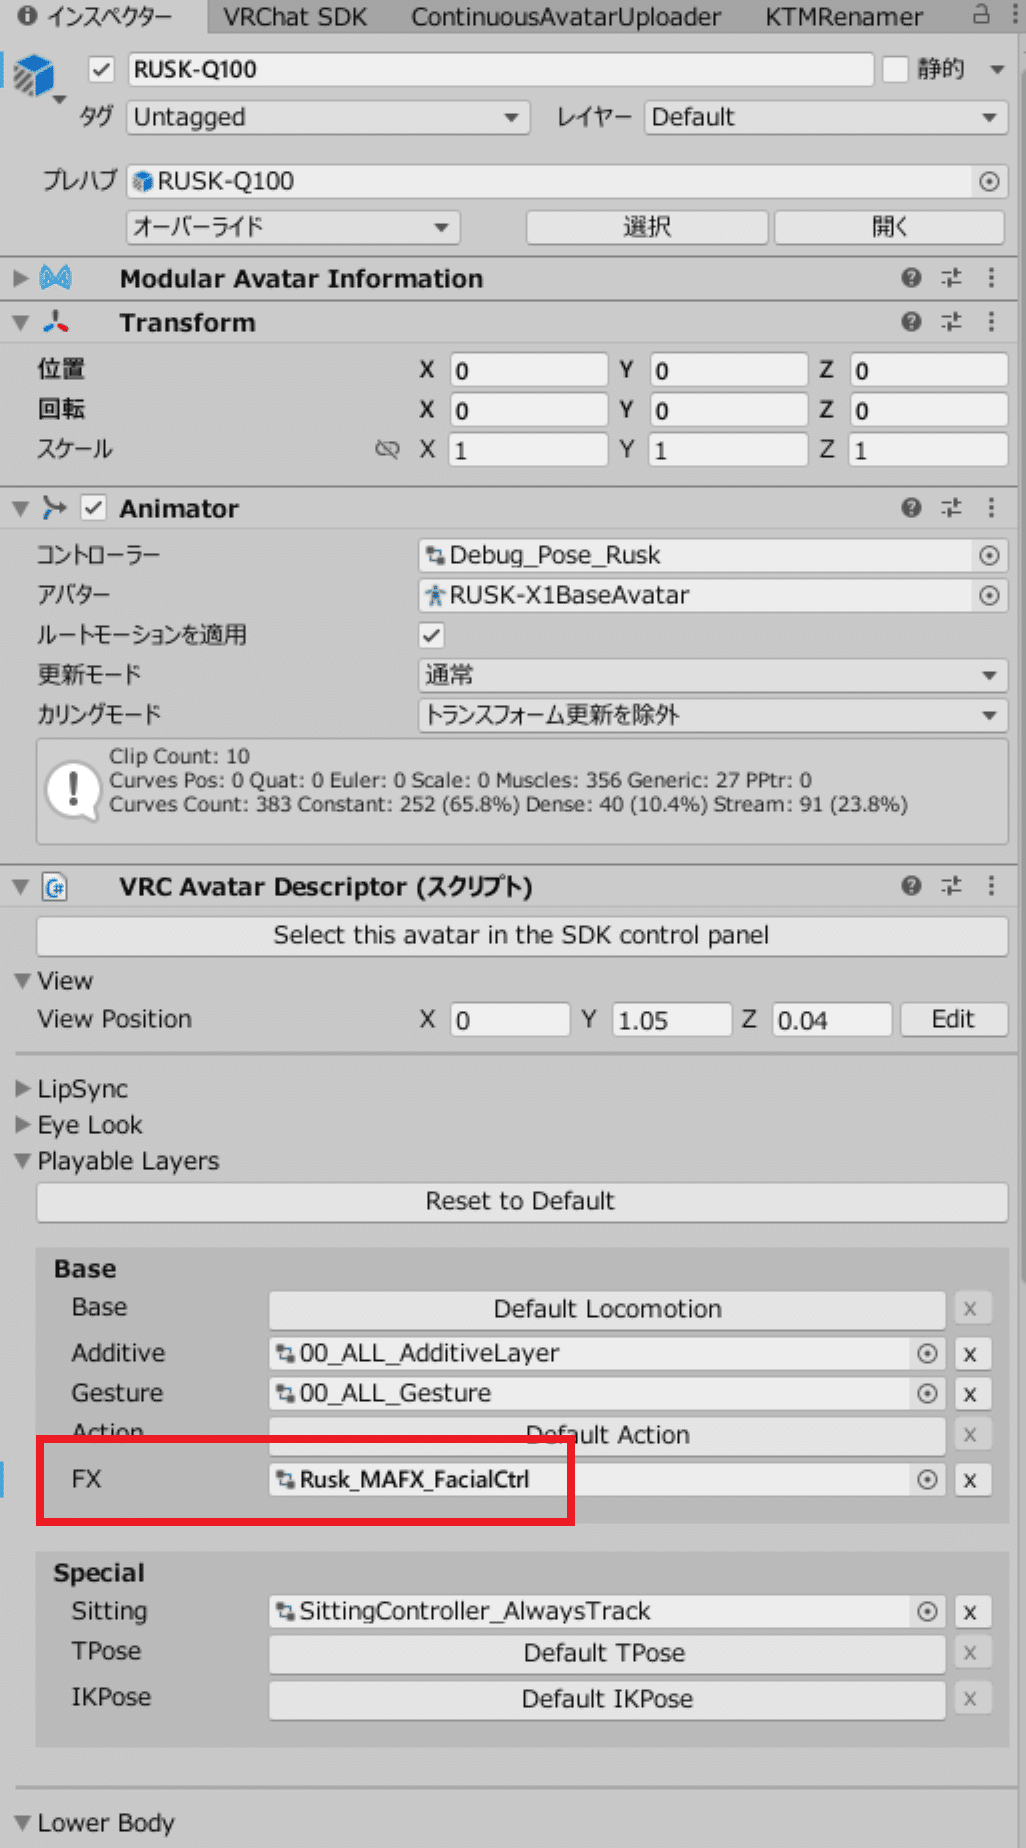Expand Modular Avatar Information component
Image resolution: width=1026 pixels, height=1848 pixels.
point(20,277)
